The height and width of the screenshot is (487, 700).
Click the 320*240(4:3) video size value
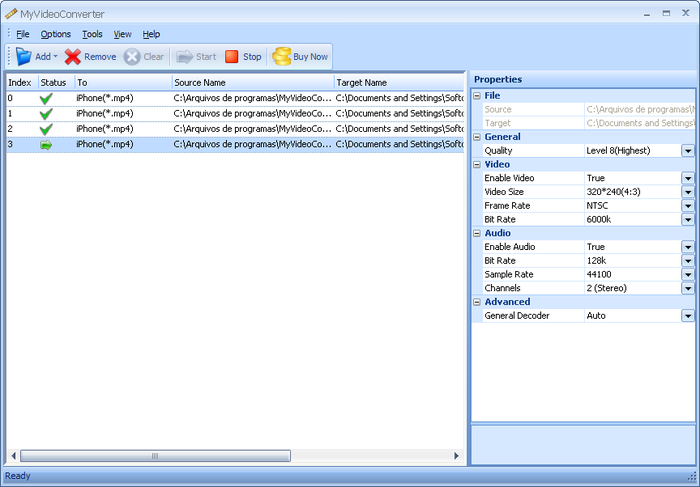tap(613, 192)
